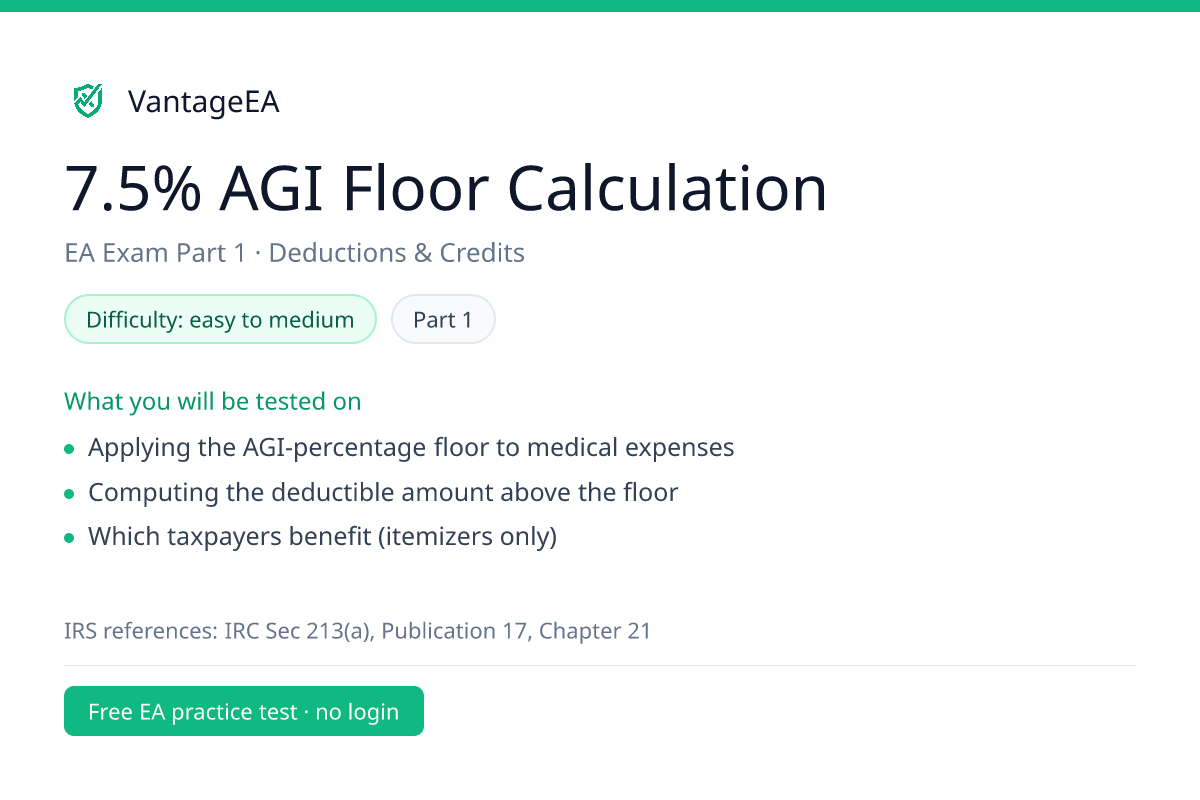The width and height of the screenshot is (1200, 800).
Task: Click the green top accent bar
Action: coord(600,6)
